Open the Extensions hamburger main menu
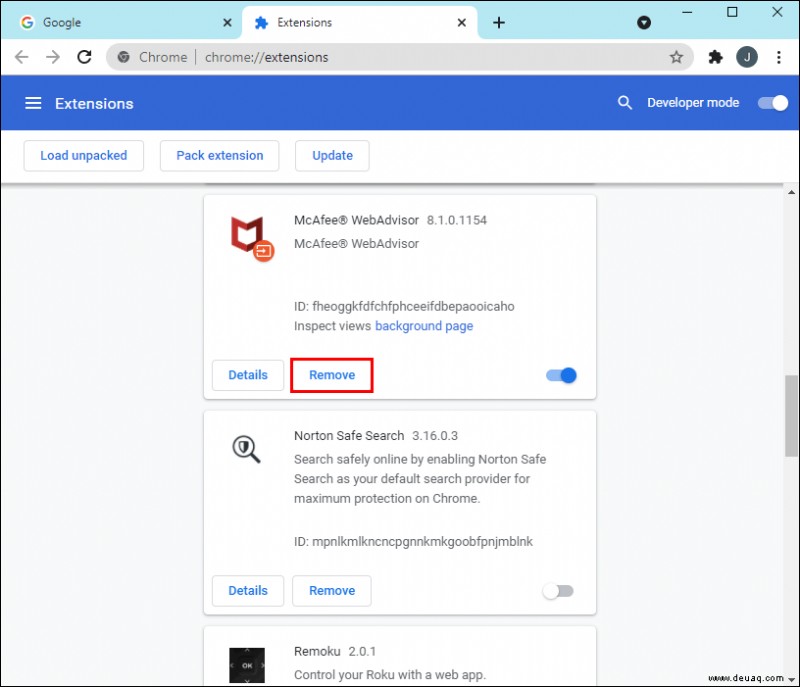800x687 pixels. (x=33, y=103)
